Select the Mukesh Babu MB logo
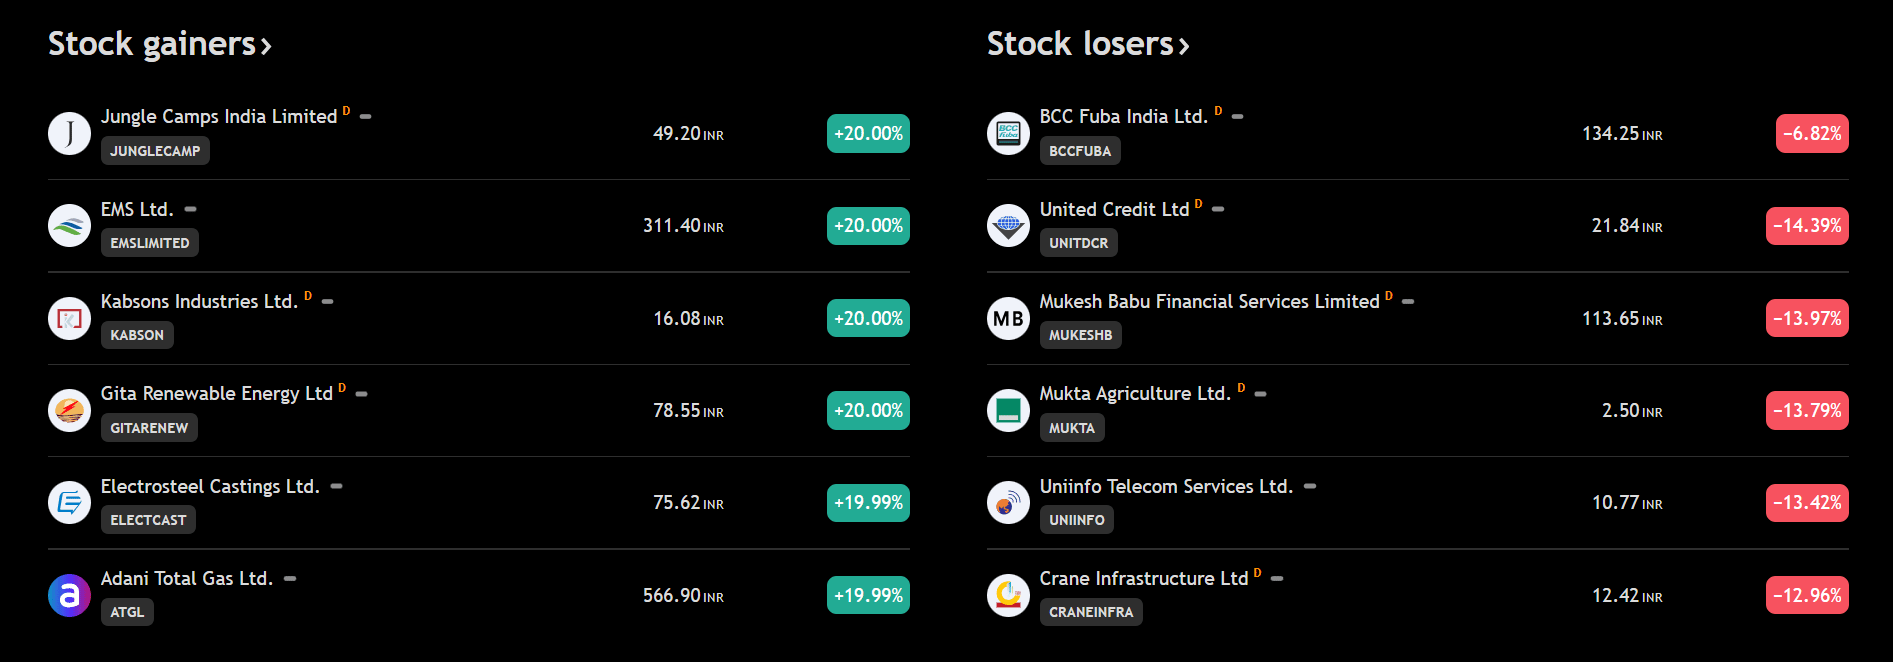The width and height of the screenshot is (1893, 662). coord(1008,318)
